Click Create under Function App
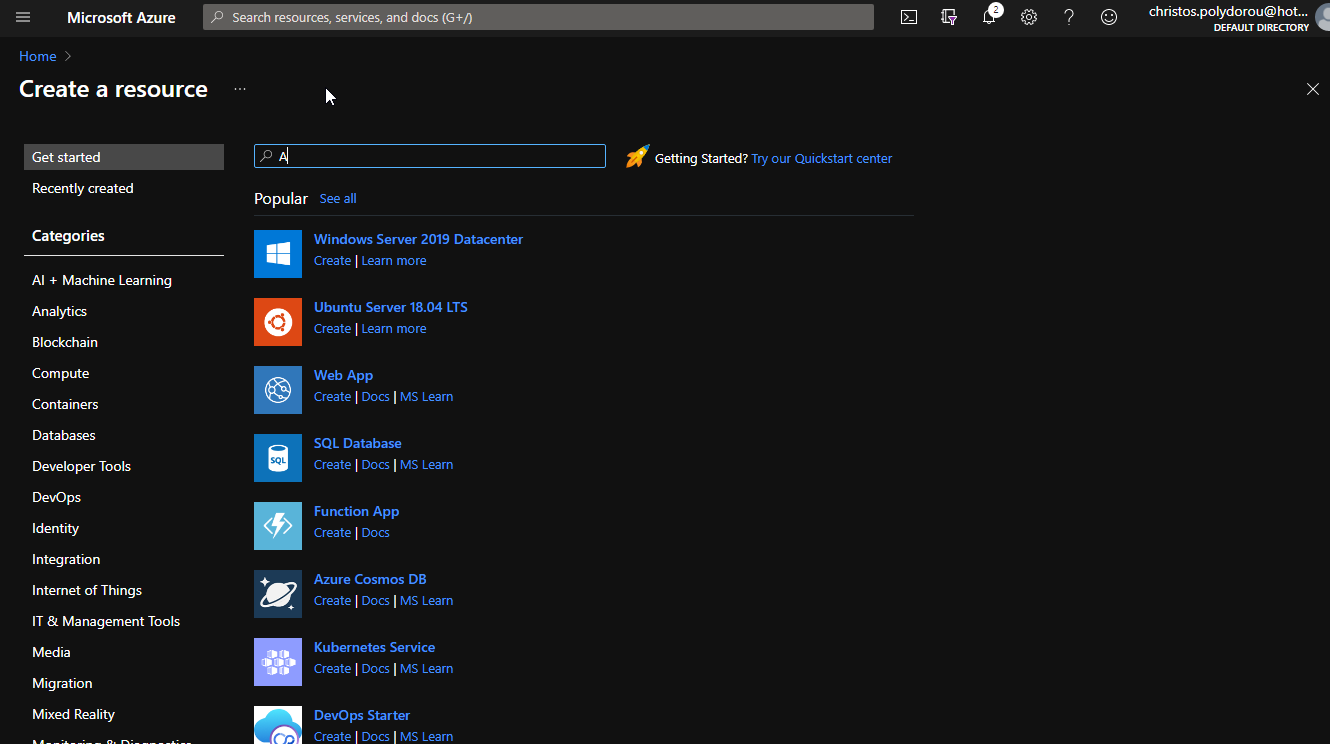 point(332,533)
